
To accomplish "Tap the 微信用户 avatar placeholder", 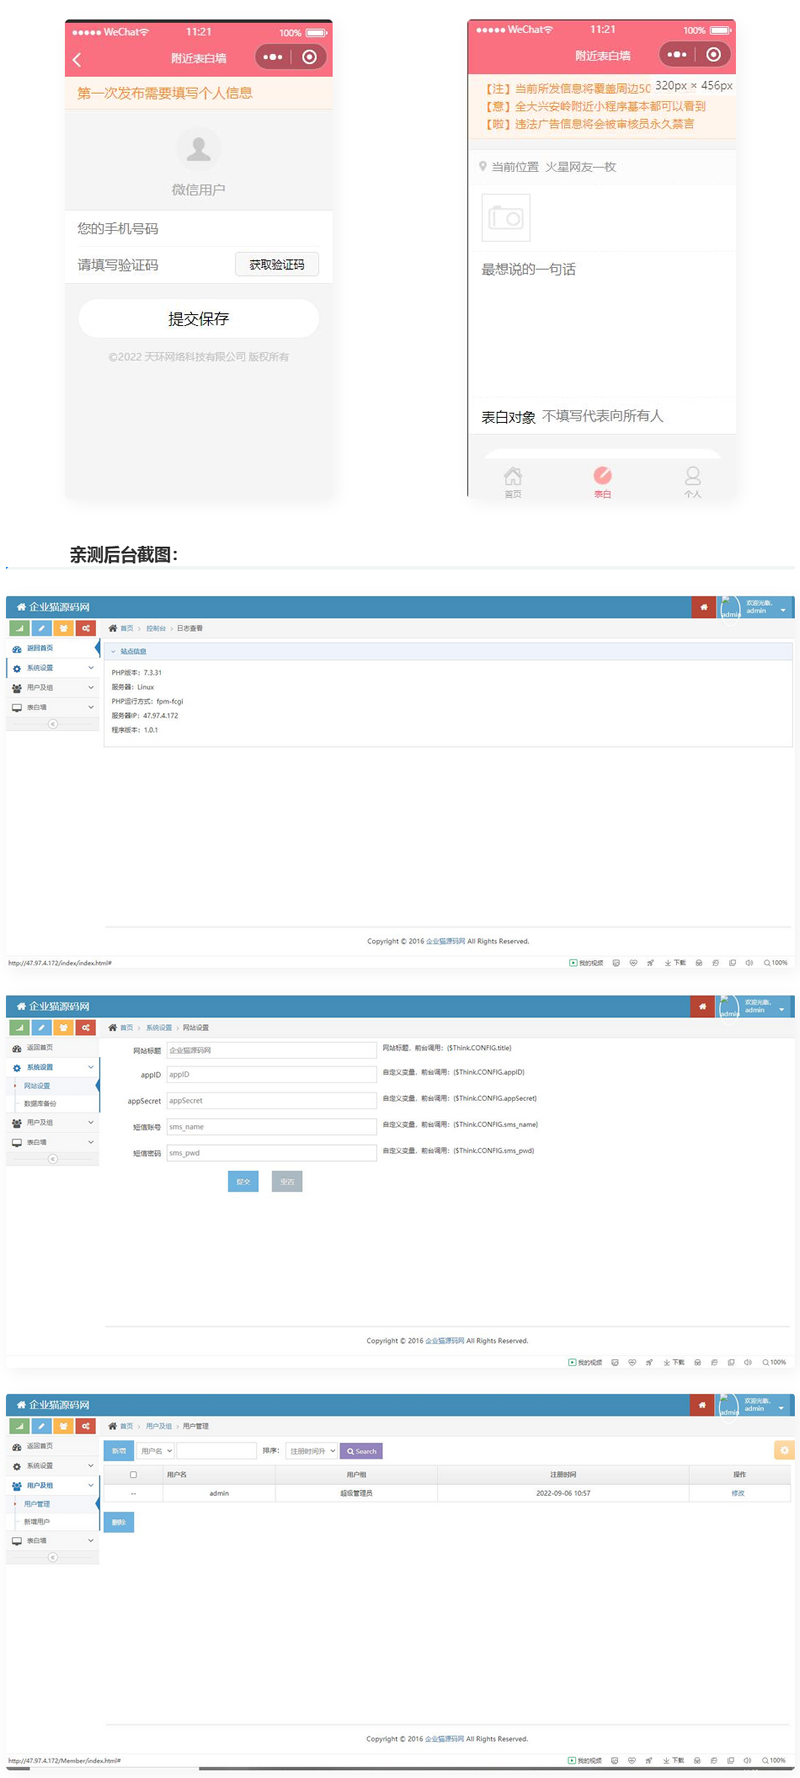I will 198,150.
